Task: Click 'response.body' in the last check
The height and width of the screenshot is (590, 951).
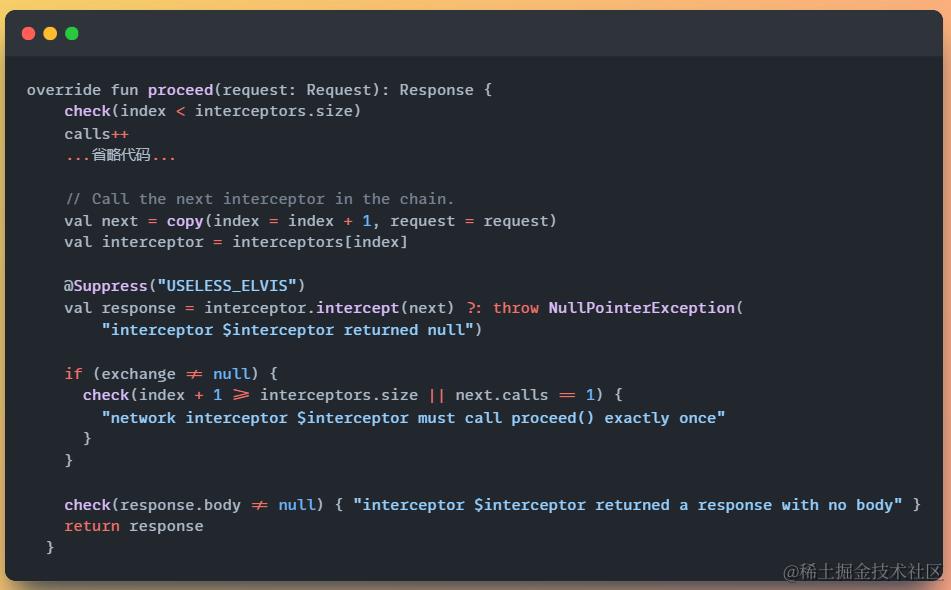Action: [x=180, y=505]
